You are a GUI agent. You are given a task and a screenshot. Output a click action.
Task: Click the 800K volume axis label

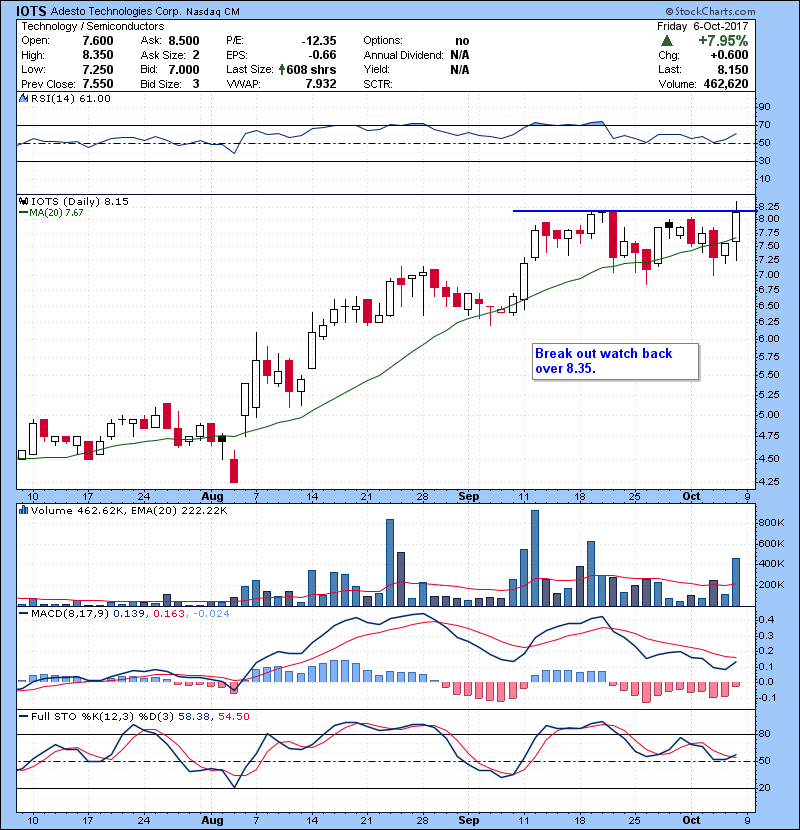[x=771, y=522]
